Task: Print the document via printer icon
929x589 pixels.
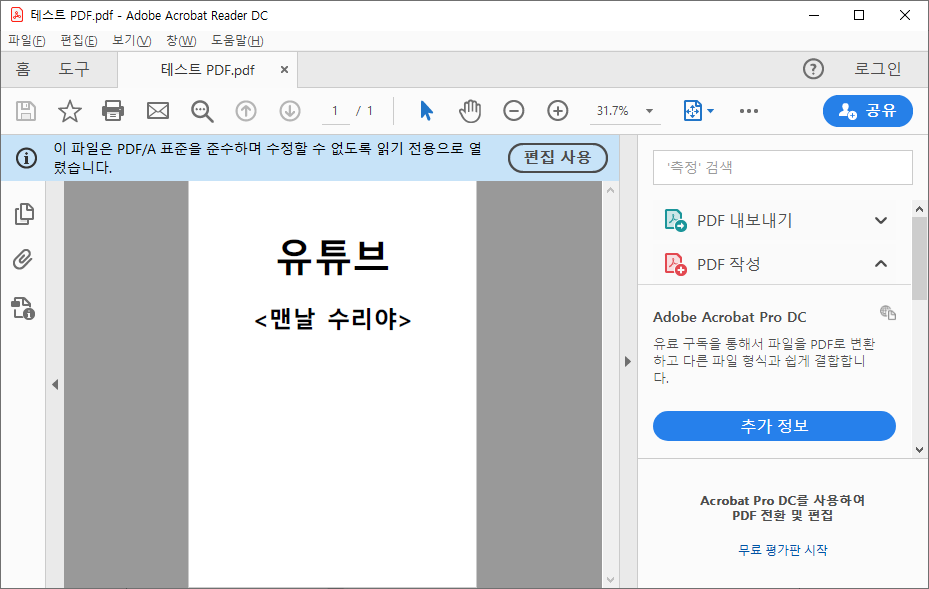Action: pyautogui.click(x=113, y=111)
